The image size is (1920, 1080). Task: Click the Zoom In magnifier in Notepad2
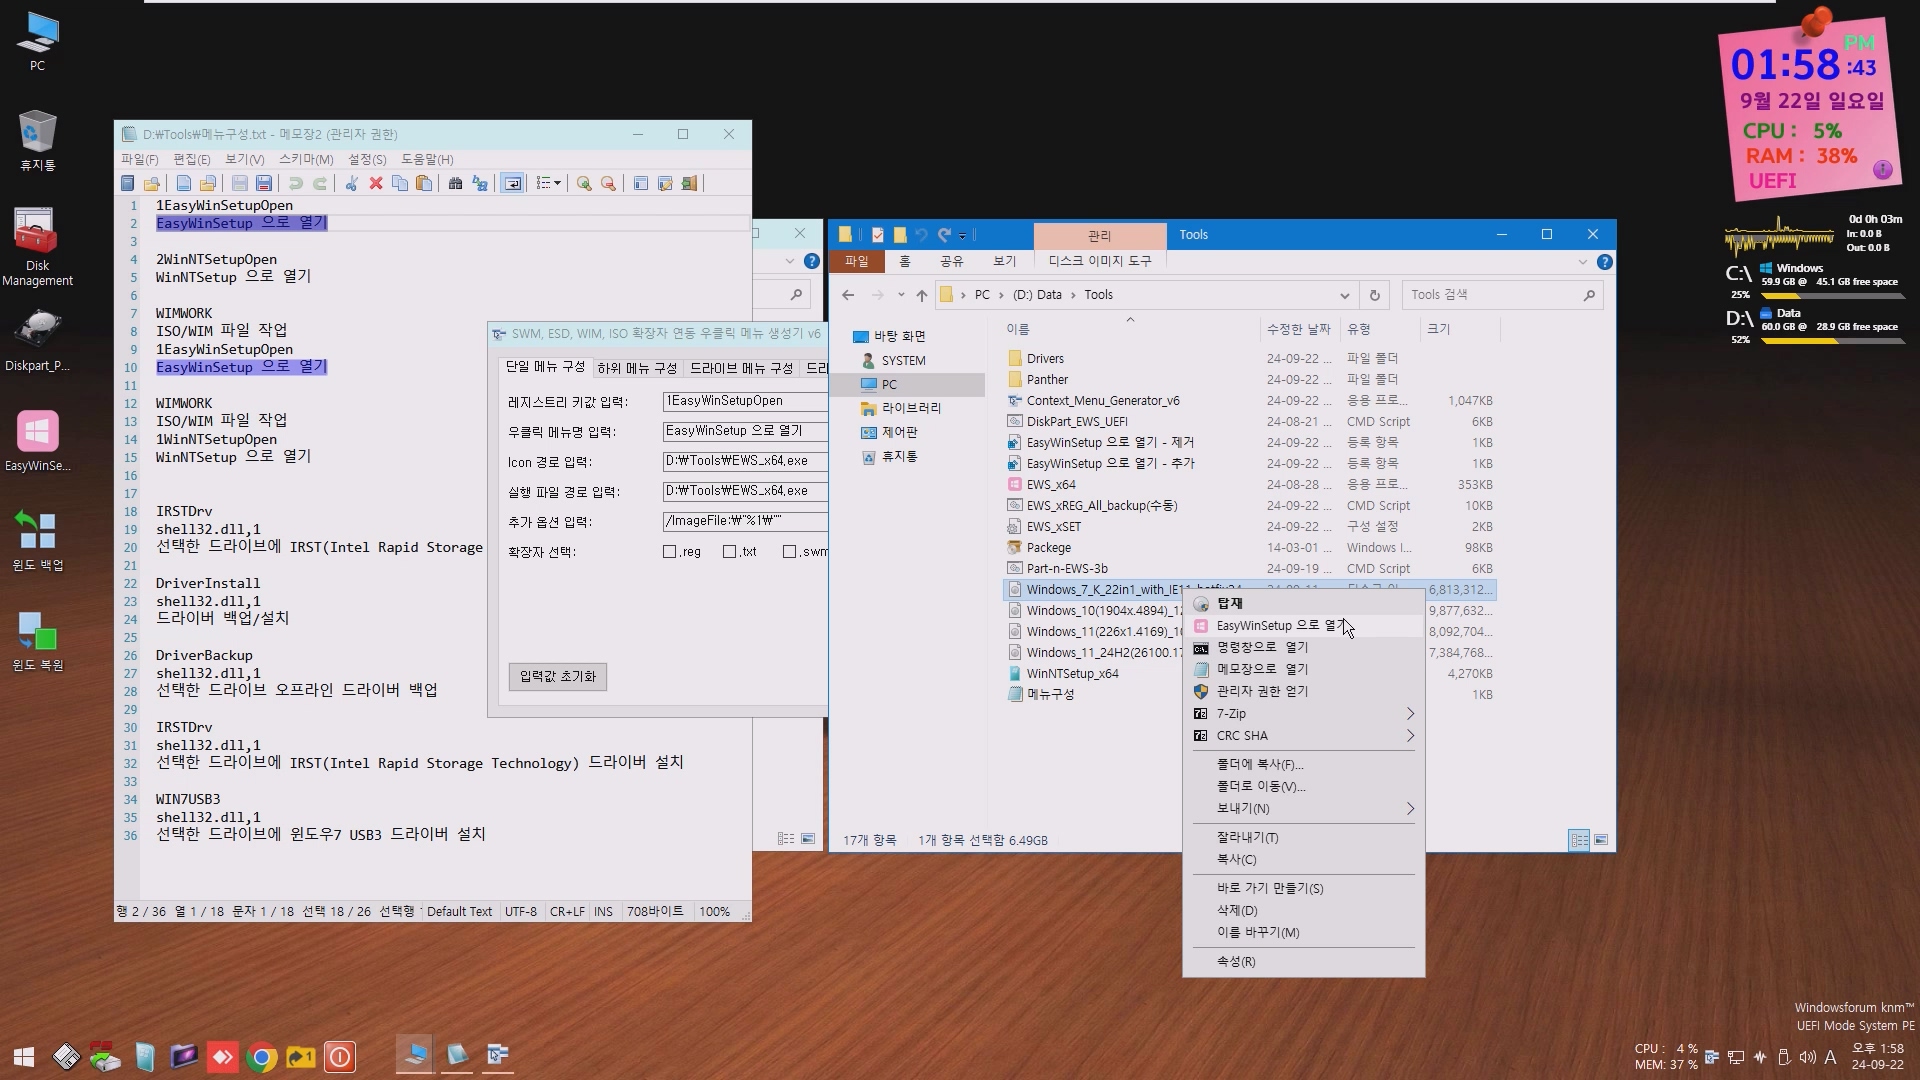click(584, 184)
